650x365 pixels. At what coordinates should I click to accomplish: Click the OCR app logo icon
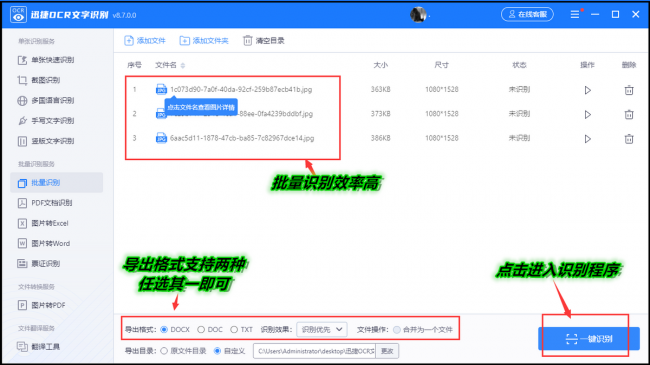[18, 15]
